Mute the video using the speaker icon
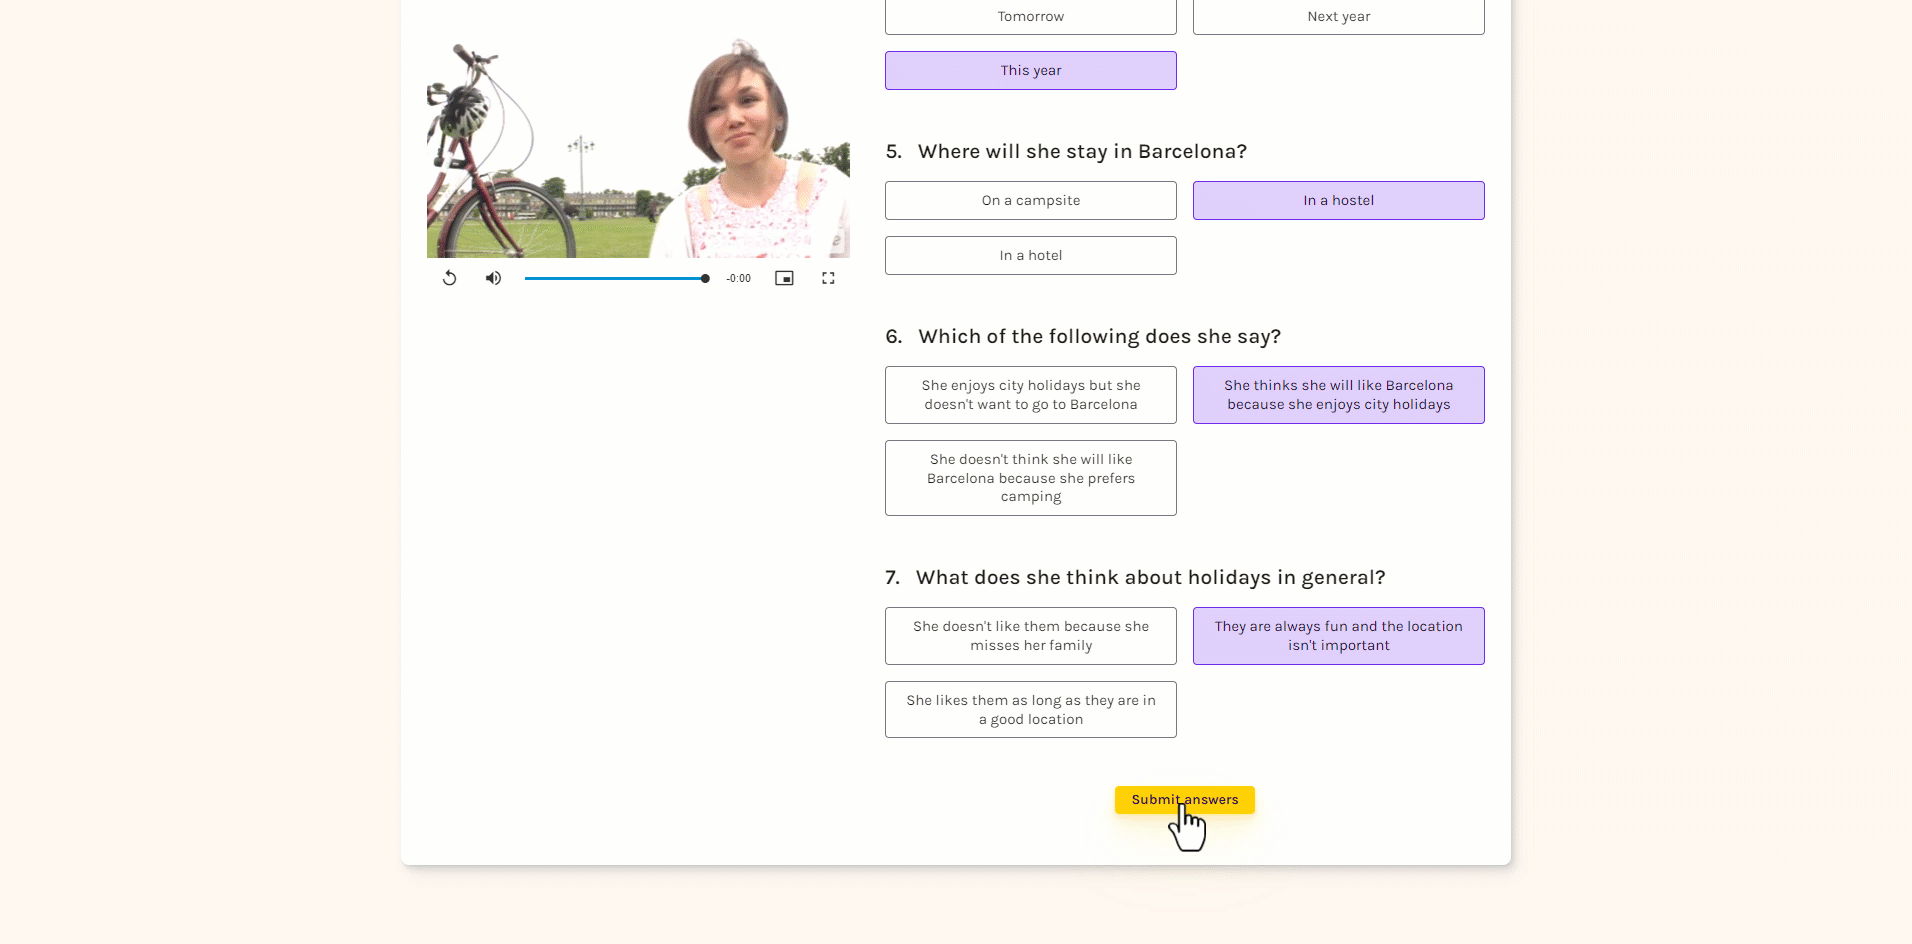The height and width of the screenshot is (944, 1912). pyautogui.click(x=493, y=278)
